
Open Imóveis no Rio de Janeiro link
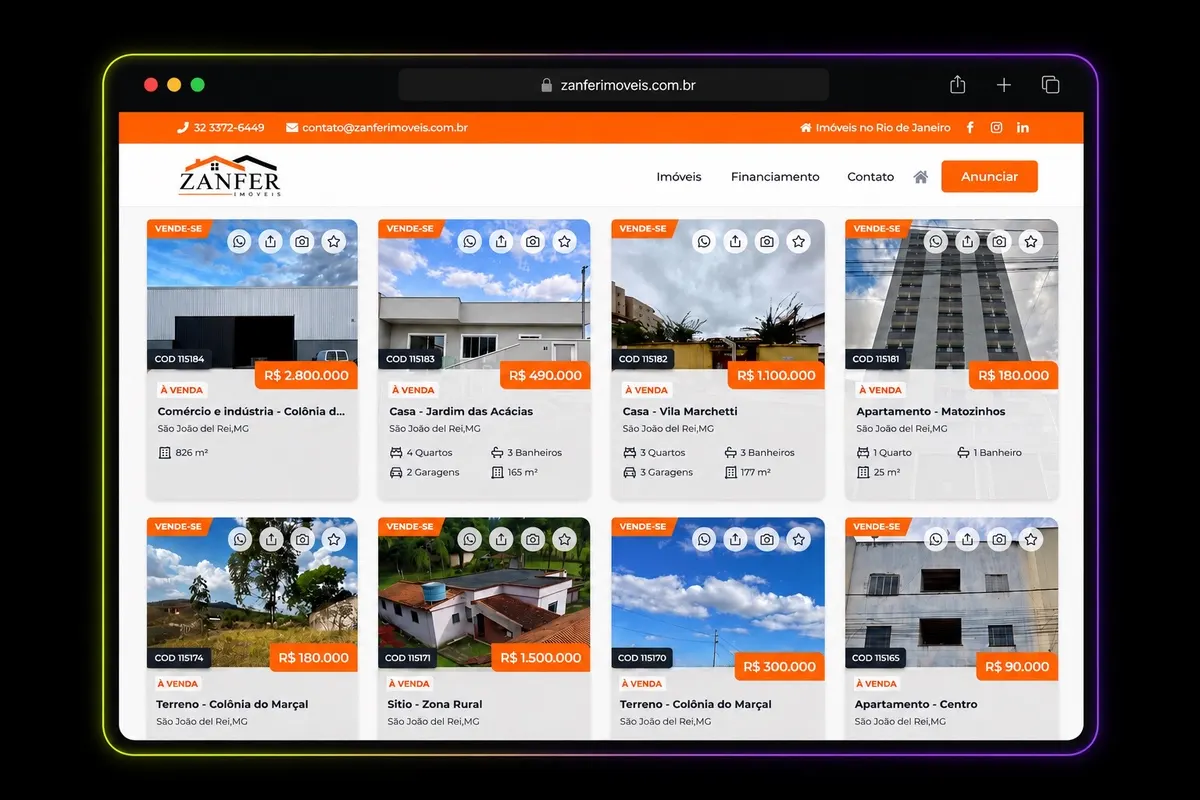pos(875,128)
